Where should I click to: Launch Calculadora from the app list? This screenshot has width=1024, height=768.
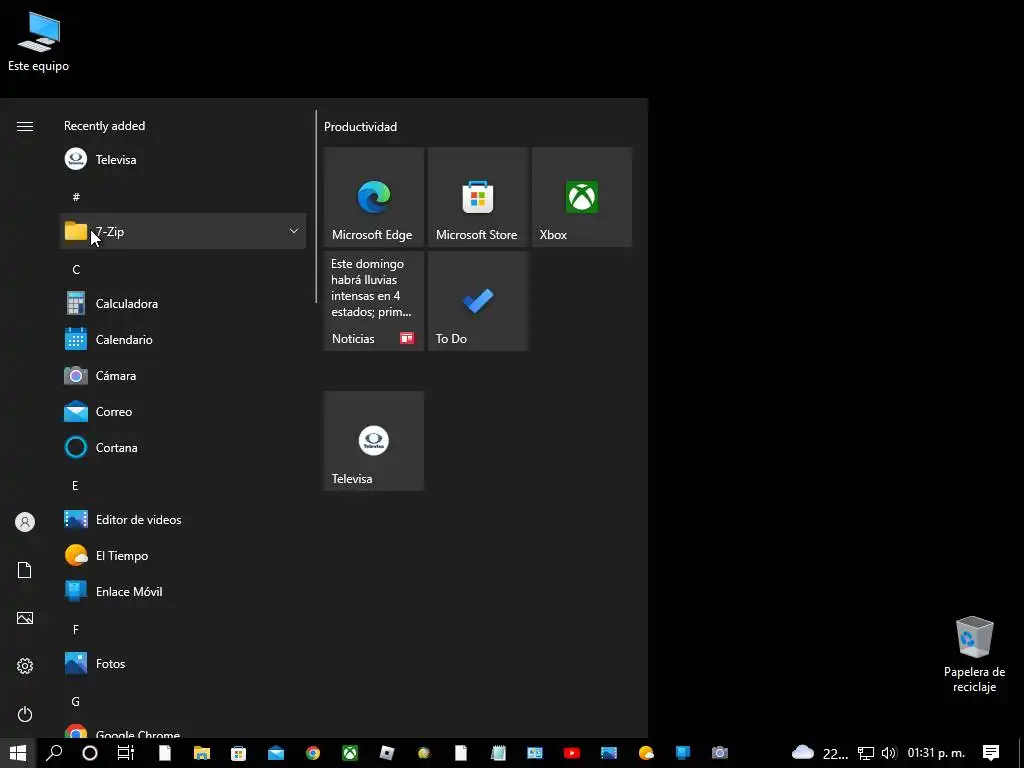click(183, 304)
